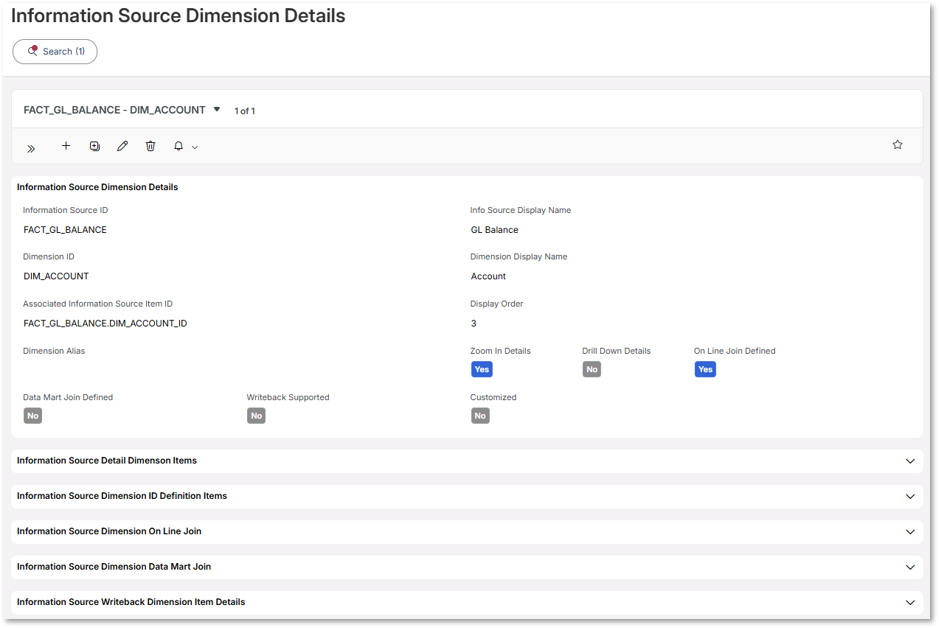Expand Information Source Dimension On Line Join chevron

click(x=910, y=532)
